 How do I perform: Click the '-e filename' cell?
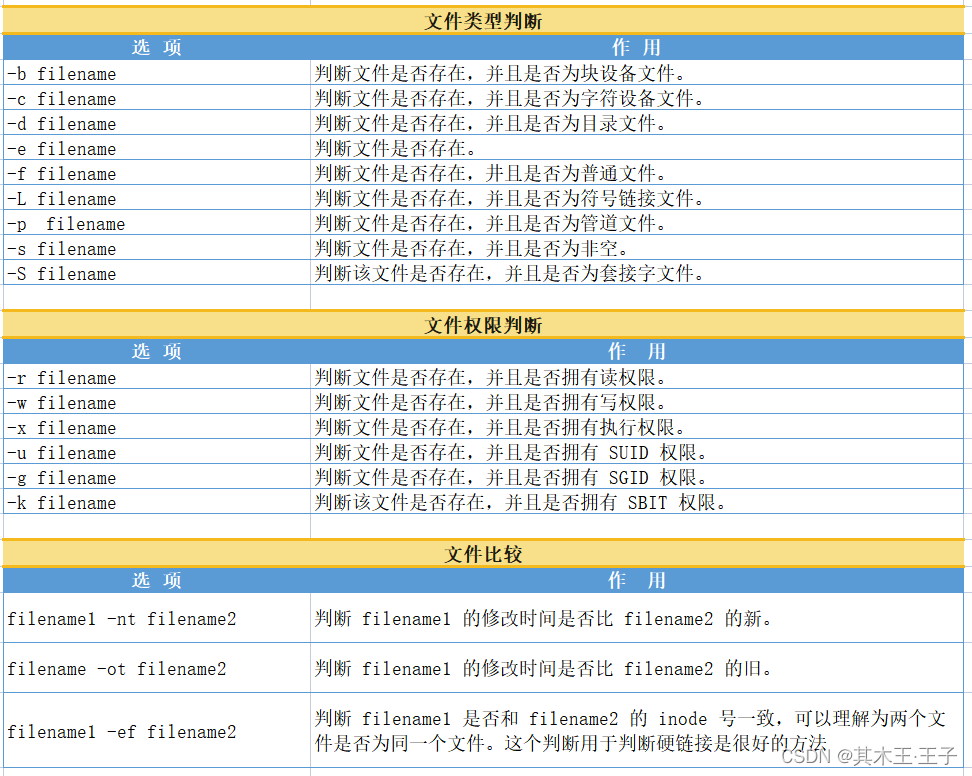(x=157, y=148)
